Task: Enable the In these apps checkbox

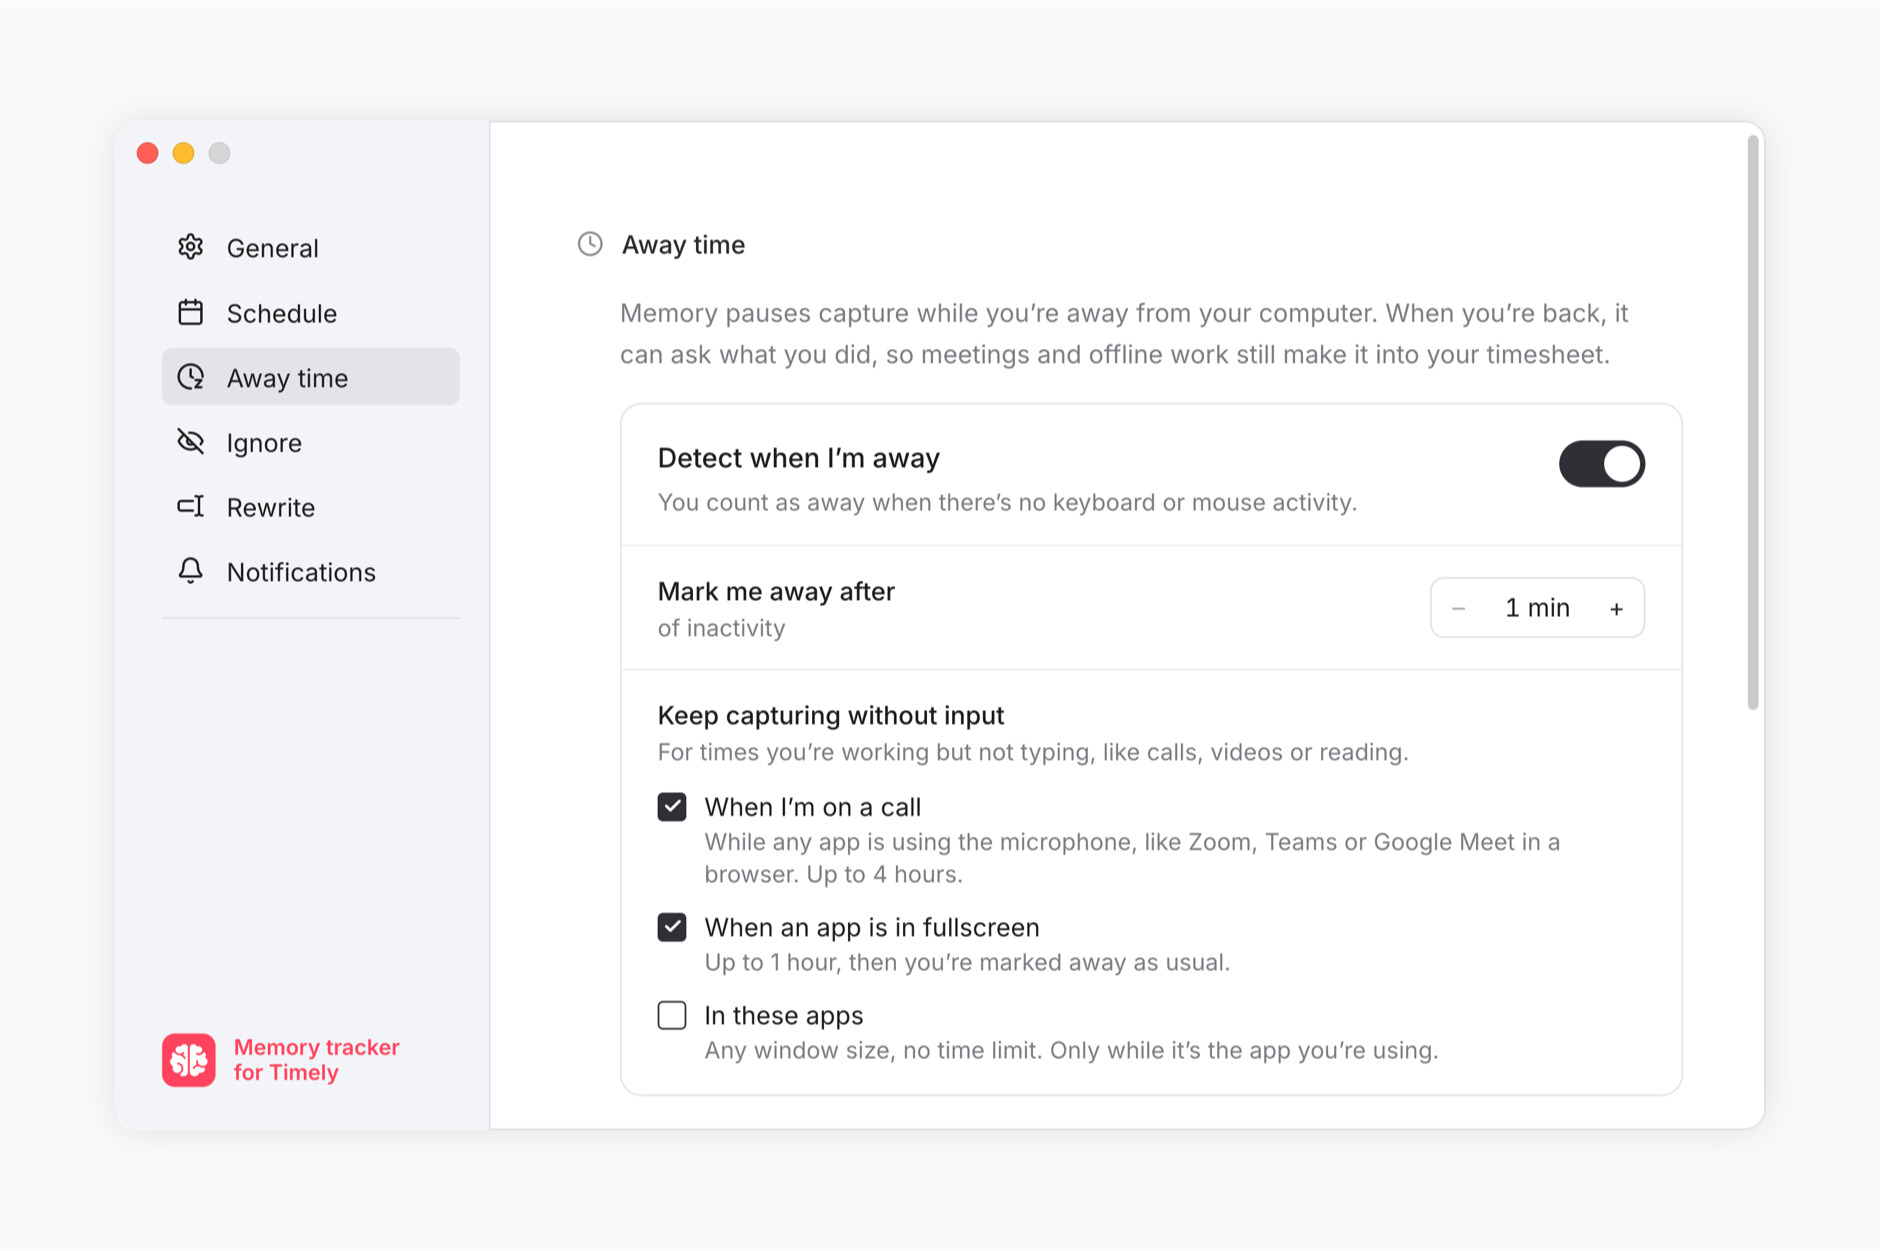Action: [672, 1015]
